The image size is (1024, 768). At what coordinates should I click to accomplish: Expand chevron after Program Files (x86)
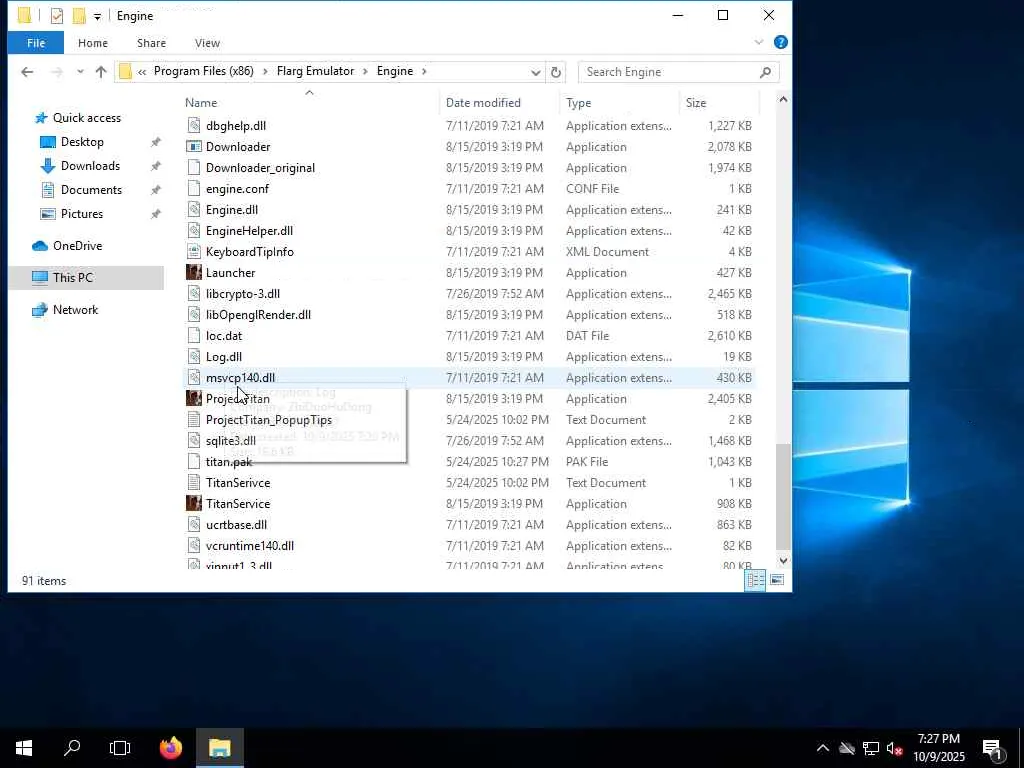click(x=265, y=71)
